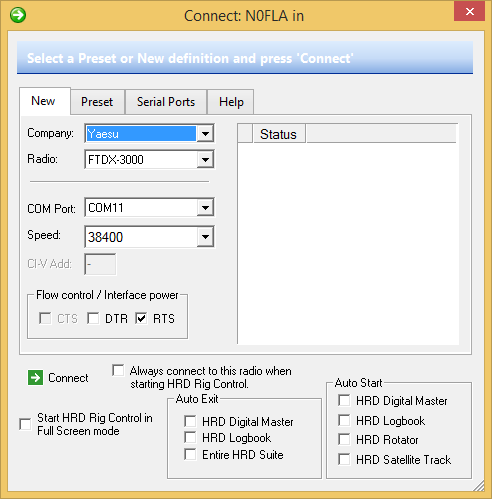This screenshot has width=504, height=499.
Task: Click the 'Radio:' label
Action: (42, 159)
